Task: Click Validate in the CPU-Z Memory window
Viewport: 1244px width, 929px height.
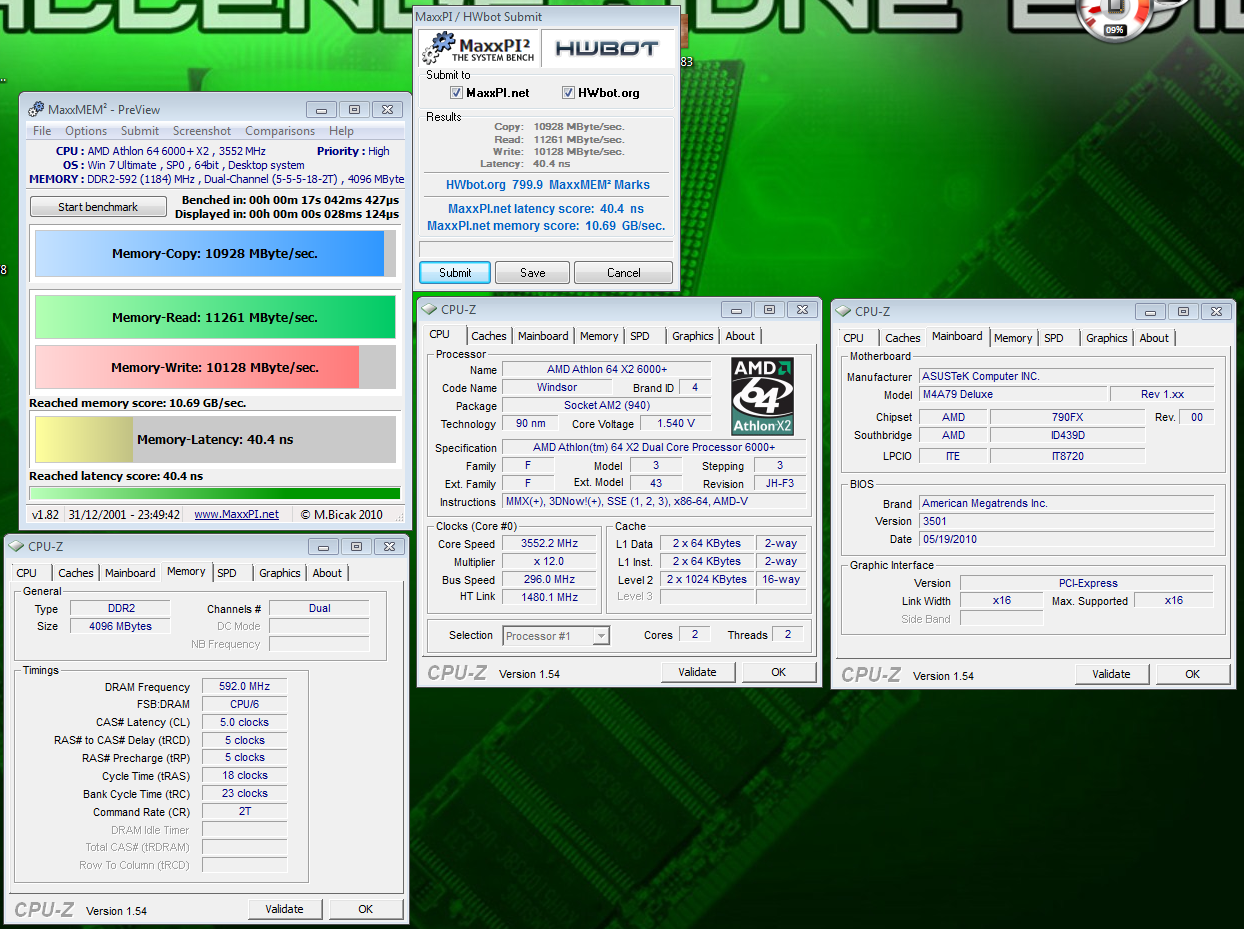Action: (284, 909)
